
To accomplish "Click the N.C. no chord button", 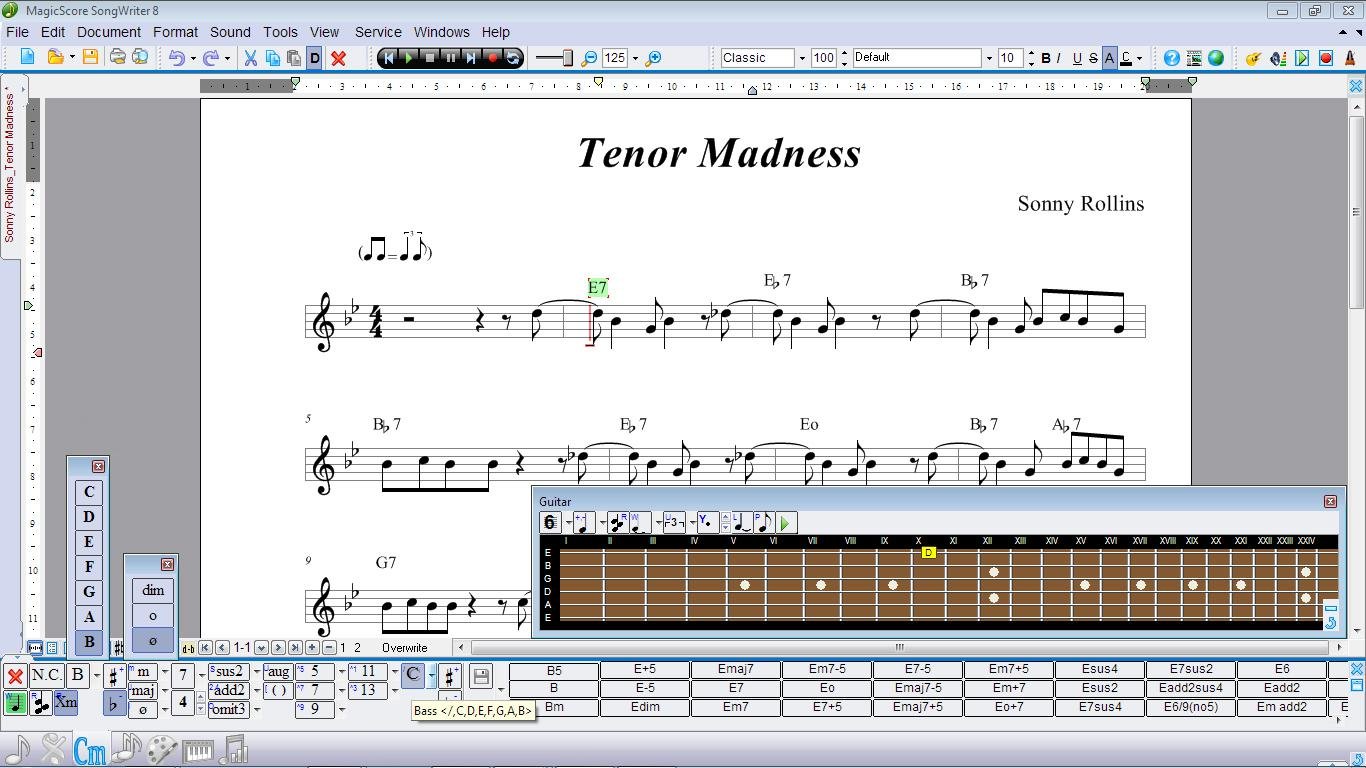I will pos(46,676).
